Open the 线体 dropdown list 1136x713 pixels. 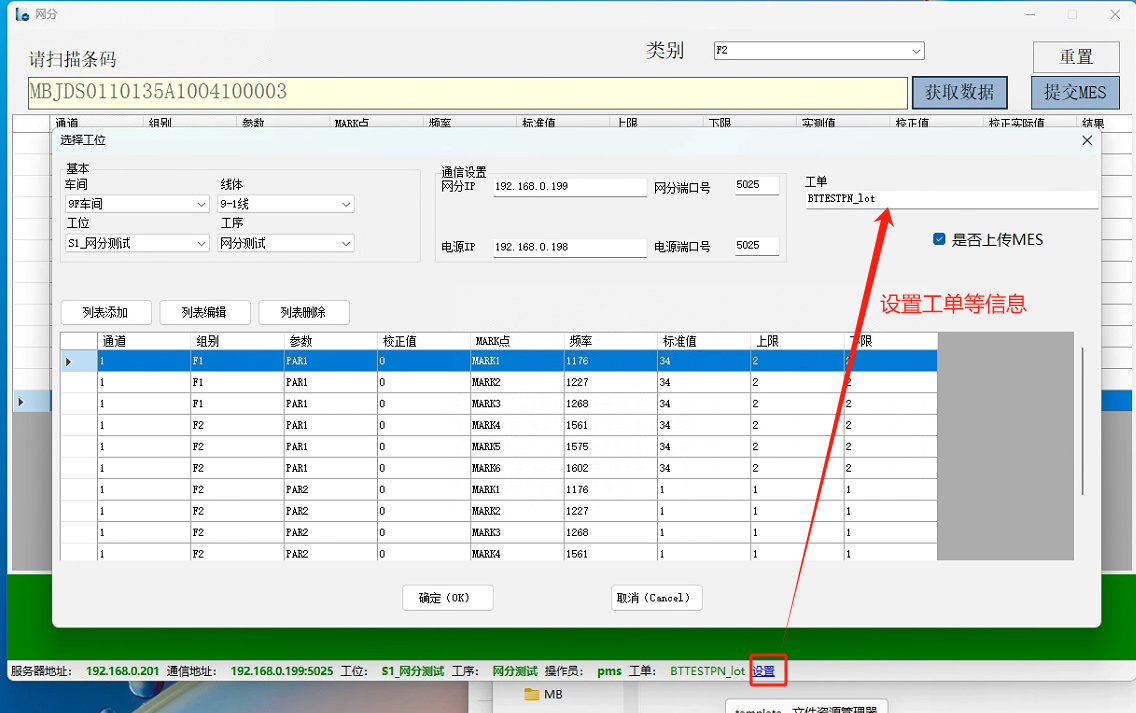[346, 205]
